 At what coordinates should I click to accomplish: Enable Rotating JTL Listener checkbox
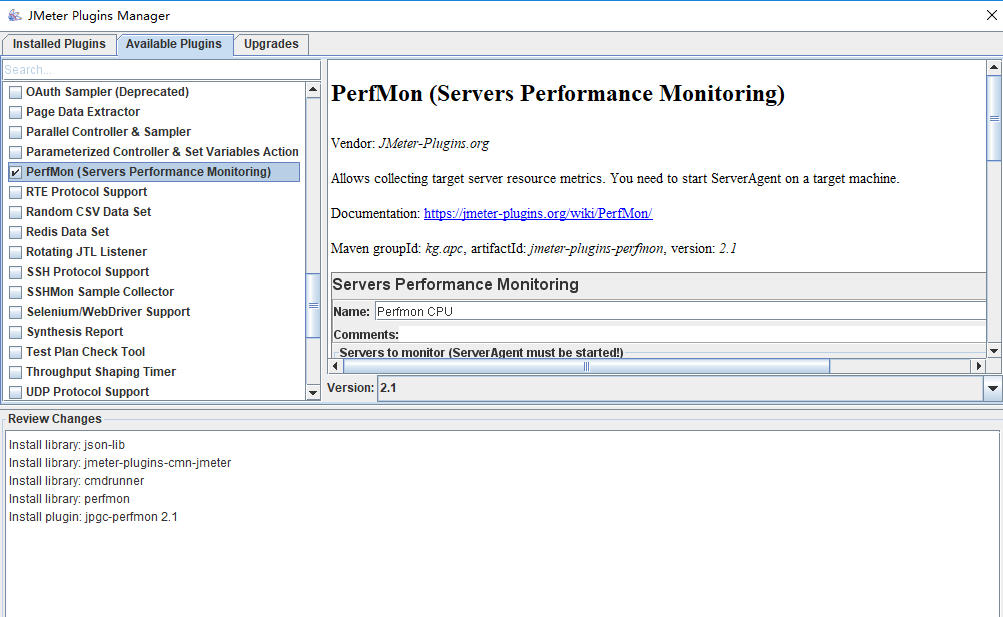[x=15, y=252]
